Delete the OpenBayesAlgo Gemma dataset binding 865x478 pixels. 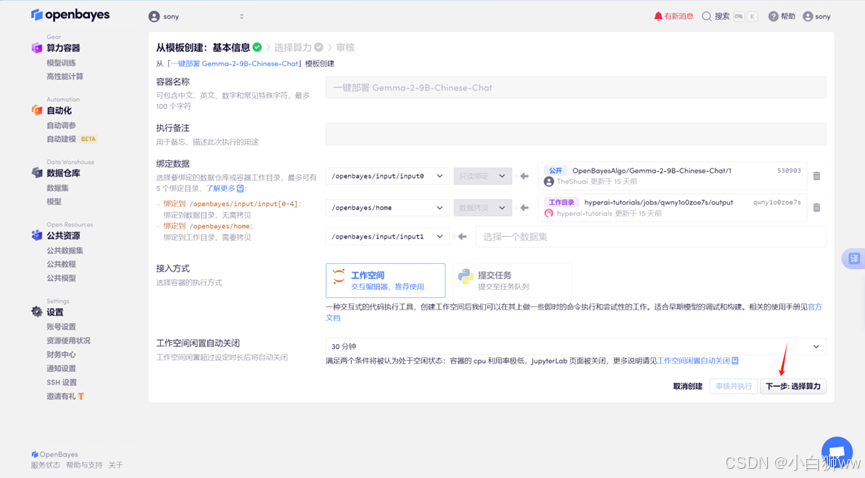(816, 176)
